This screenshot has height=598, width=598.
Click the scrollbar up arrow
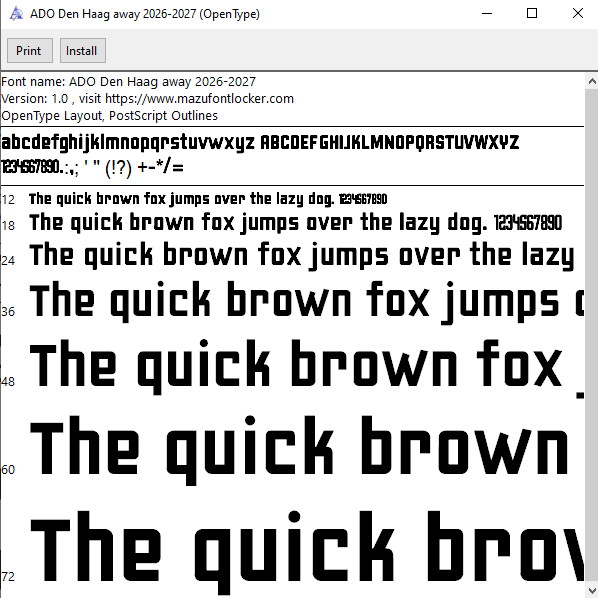click(x=592, y=81)
